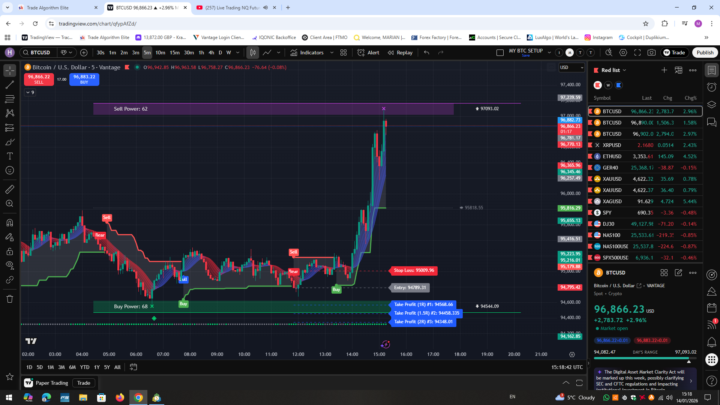Viewport: 720px width, 405px height.
Task: Open favorites star toolbar icon
Action: 10,377
